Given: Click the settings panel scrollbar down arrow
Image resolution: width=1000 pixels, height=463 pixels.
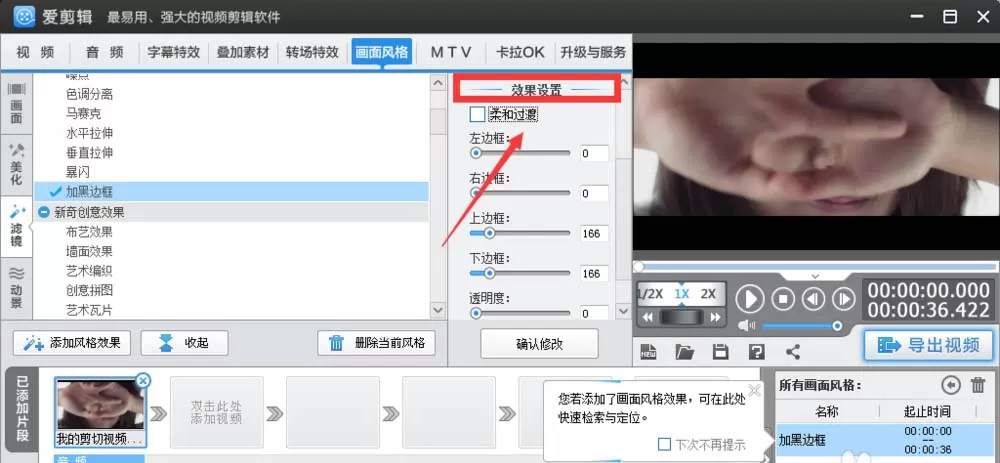Looking at the screenshot, I should [624, 311].
